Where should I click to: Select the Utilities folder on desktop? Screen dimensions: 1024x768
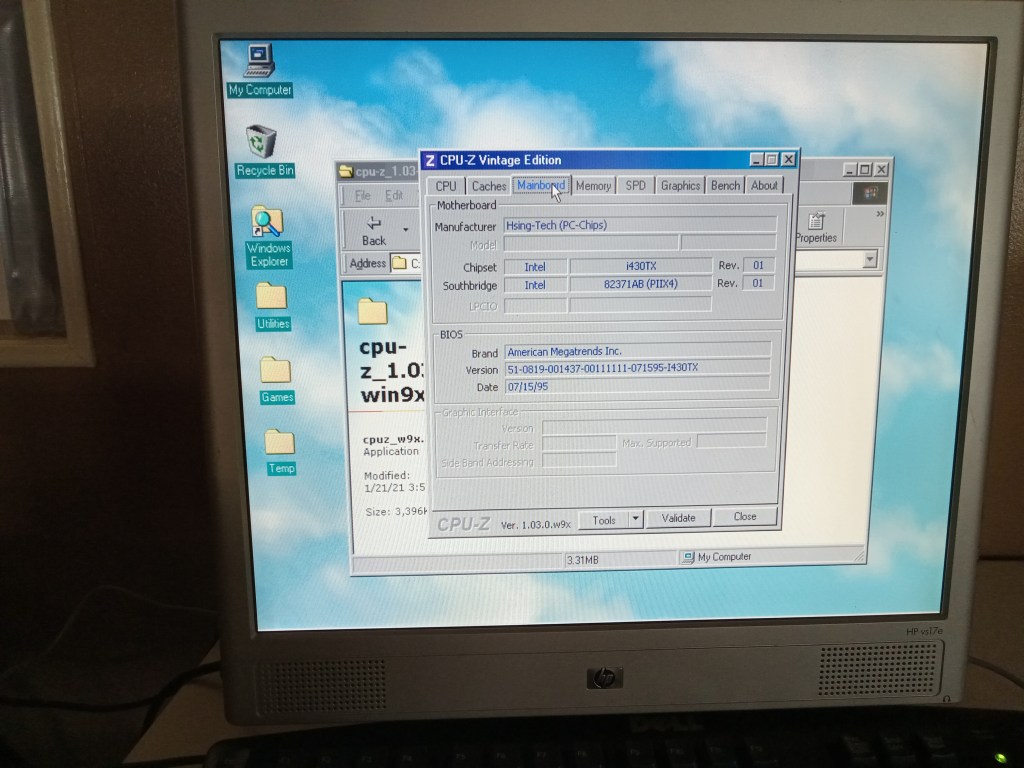coord(272,297)
